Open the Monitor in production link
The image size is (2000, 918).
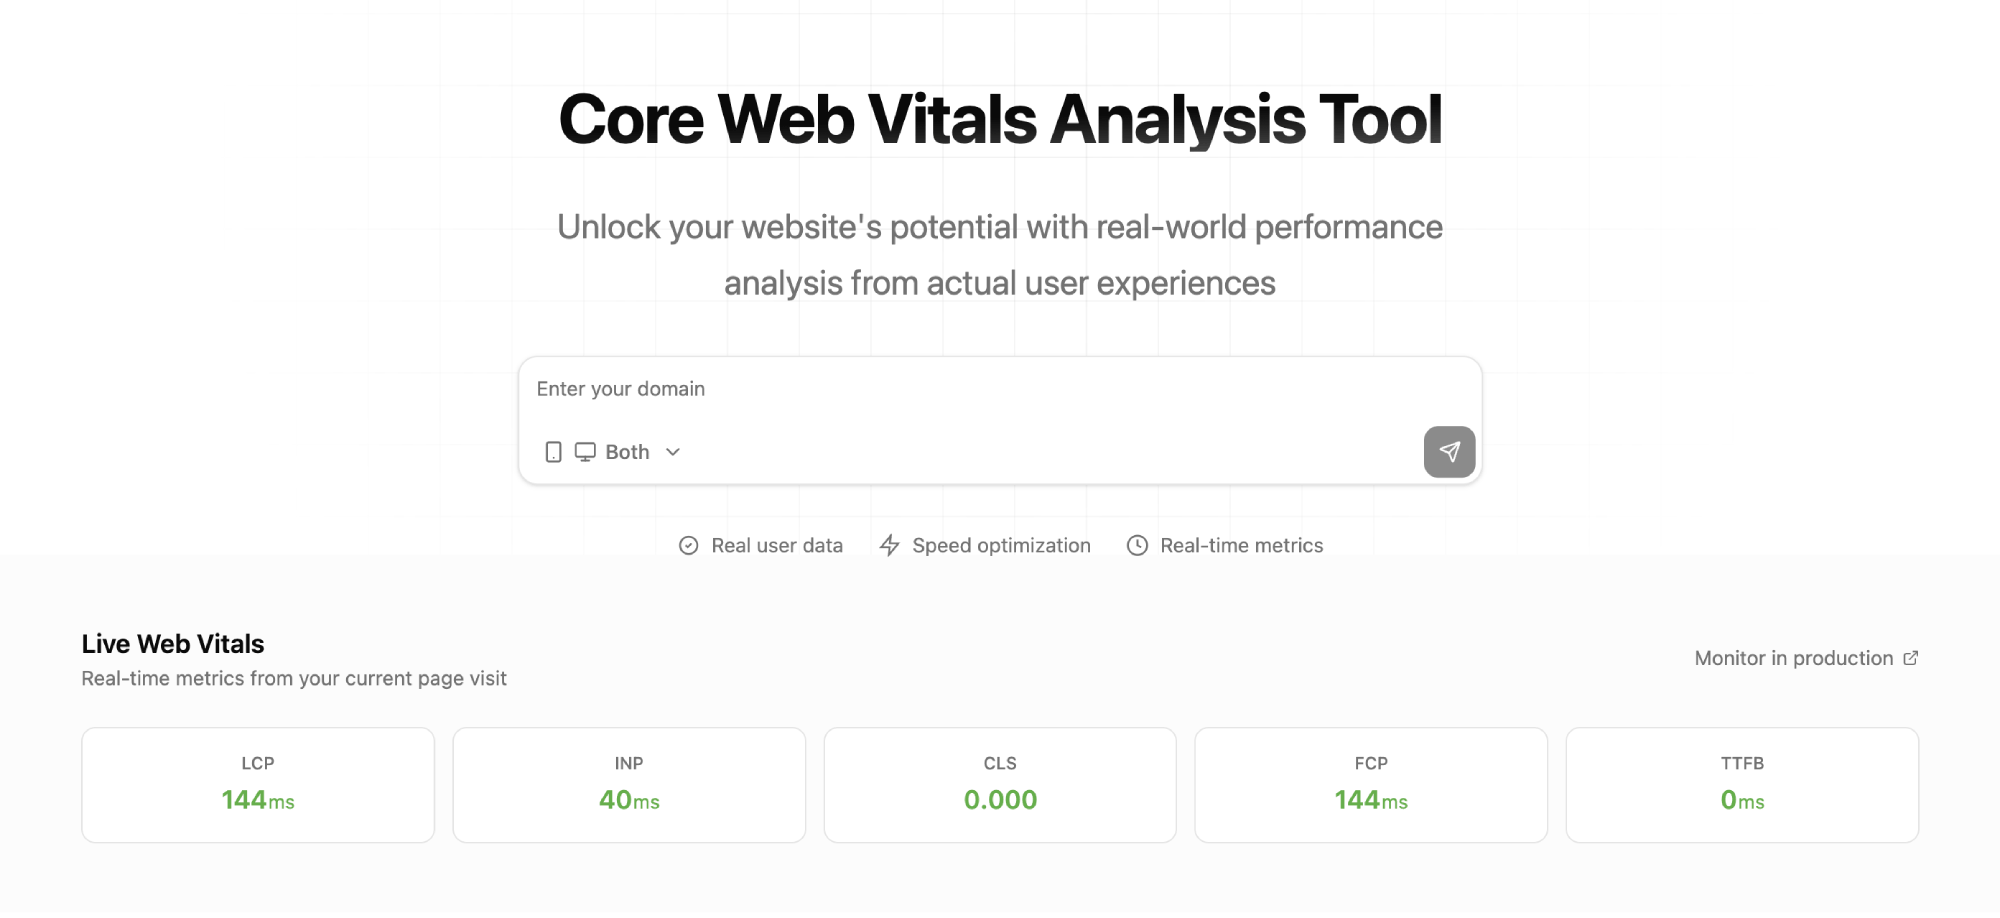click(1806, 658)
